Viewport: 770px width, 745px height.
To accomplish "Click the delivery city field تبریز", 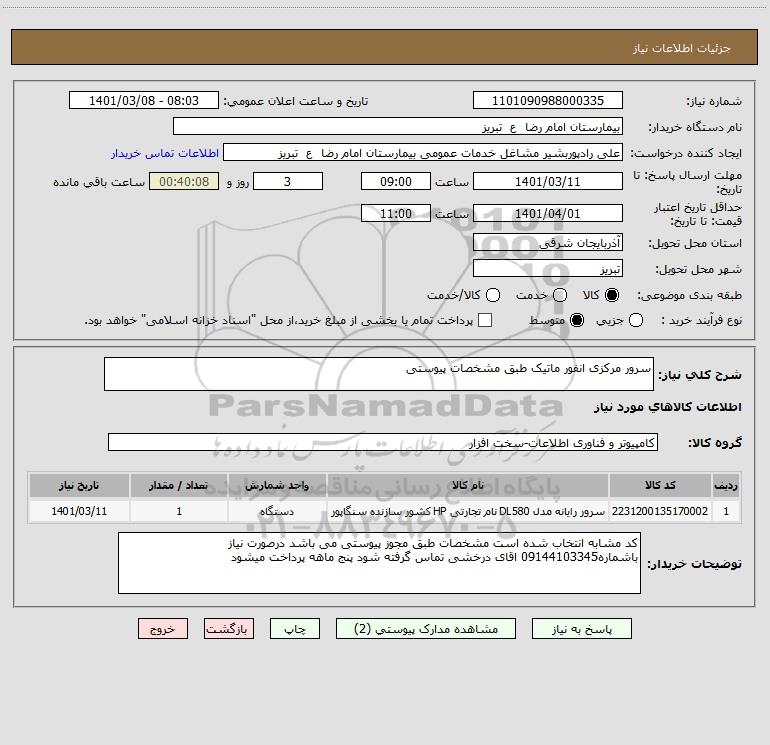I will point(548,268).
